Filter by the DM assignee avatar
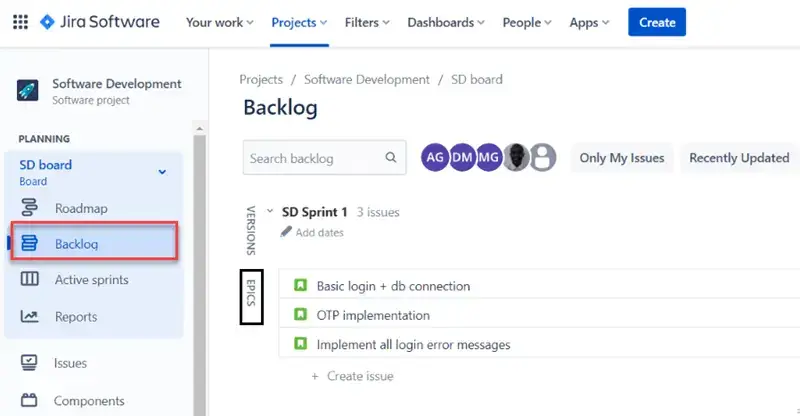Screen dimensions: 800x416 (x=462, y=157)
